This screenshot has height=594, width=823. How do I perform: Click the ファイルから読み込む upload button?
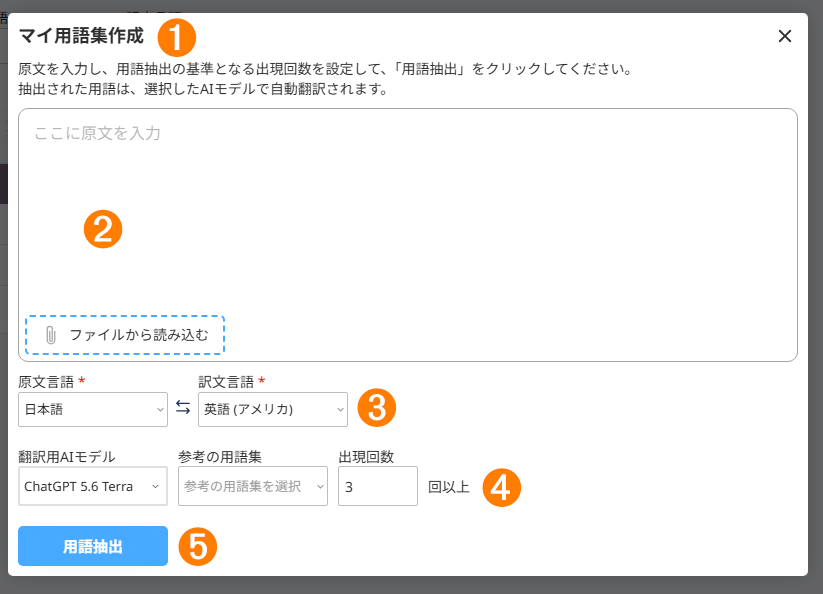coord(125,335)
